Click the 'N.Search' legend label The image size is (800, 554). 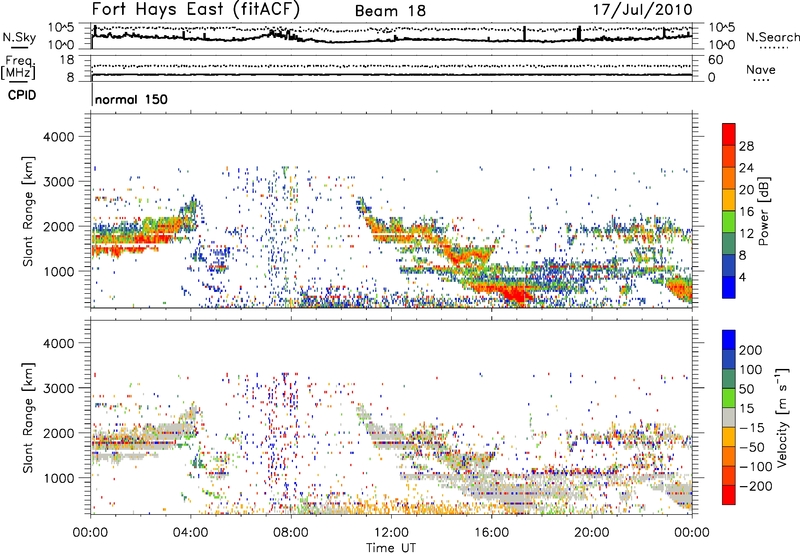pos(772,37)
